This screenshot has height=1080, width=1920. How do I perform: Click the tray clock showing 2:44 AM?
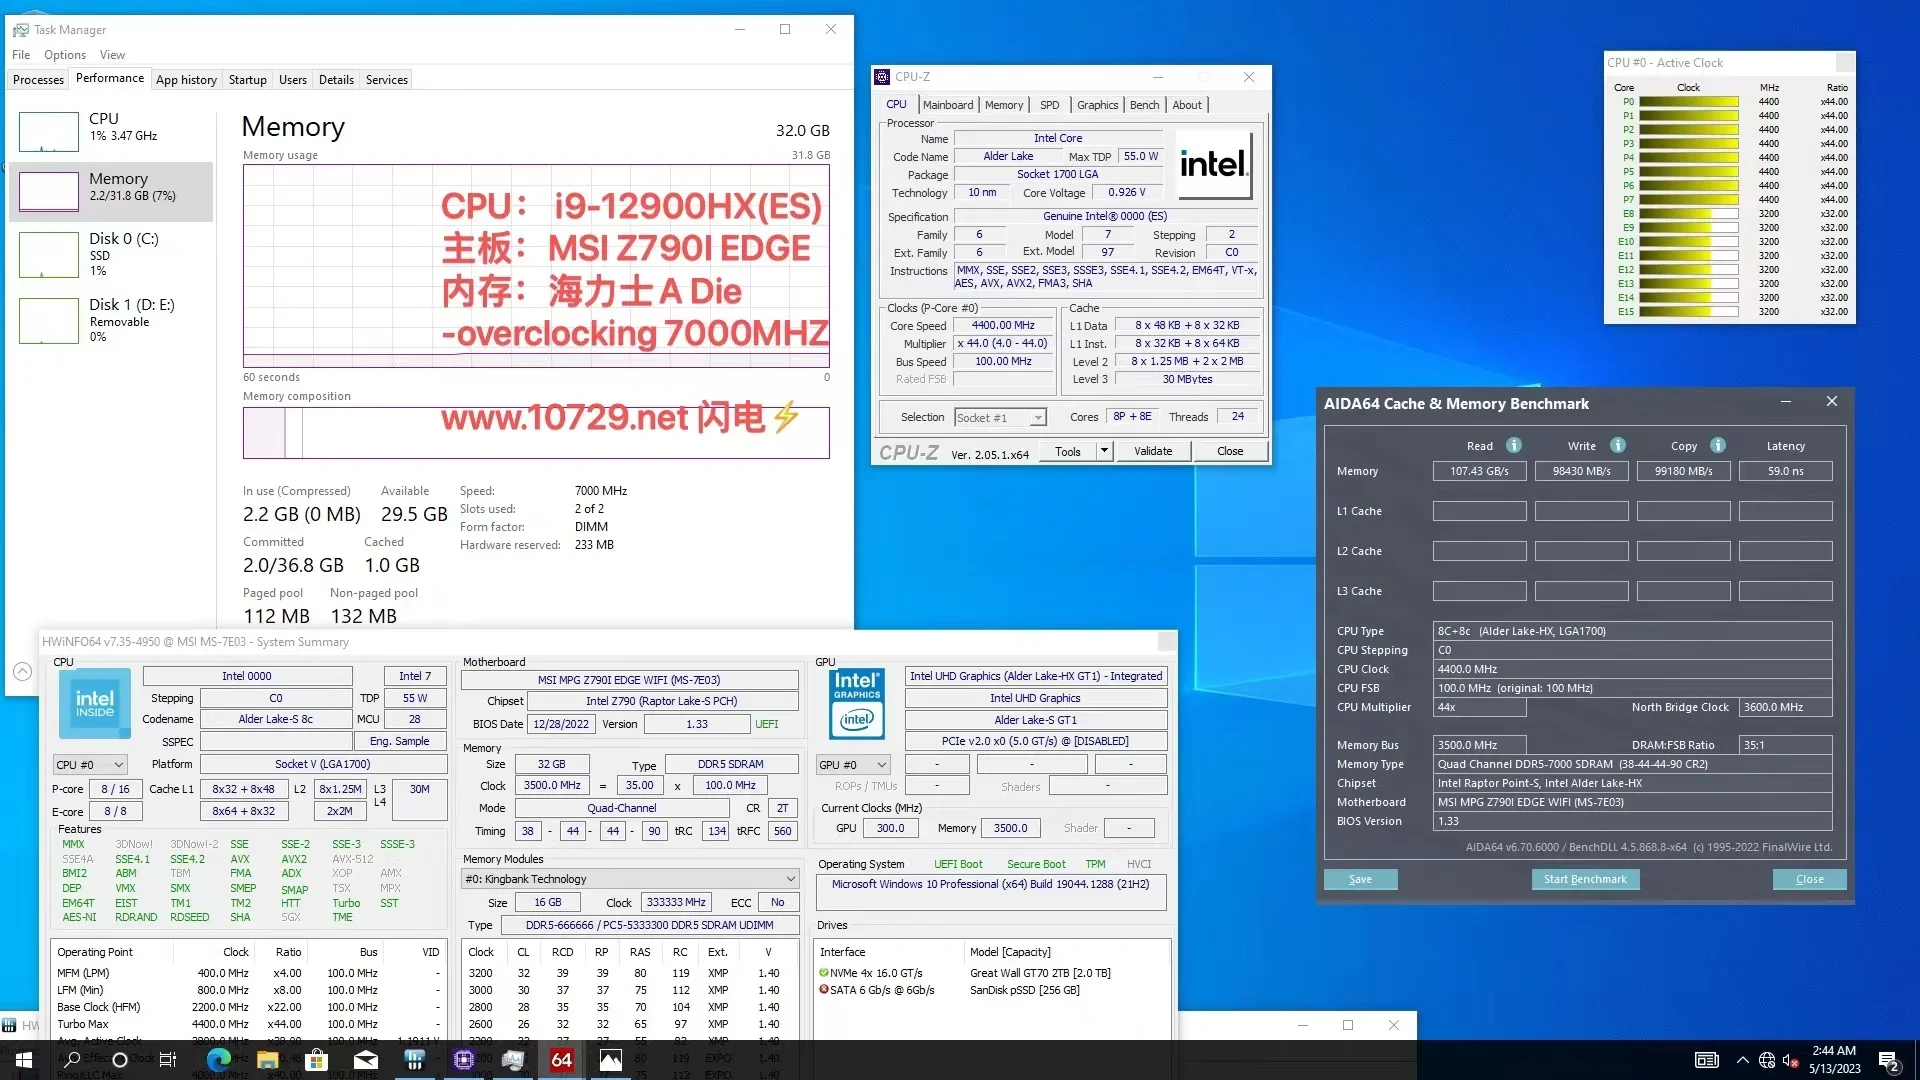tap(1834, 1060)
